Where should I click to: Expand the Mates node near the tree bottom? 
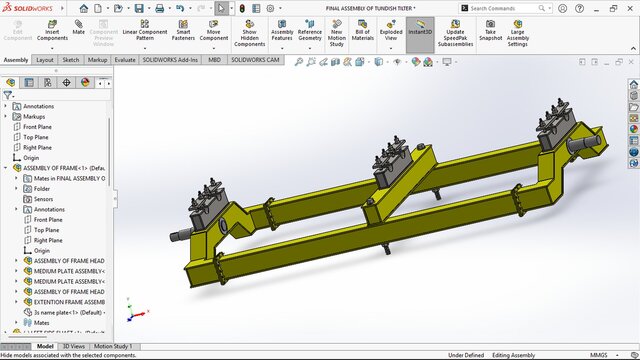pyautogui.click(x=16, y=322)
